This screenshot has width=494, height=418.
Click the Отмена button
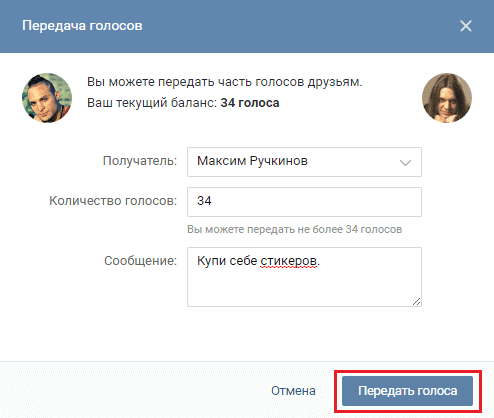[x=293, y=391]
